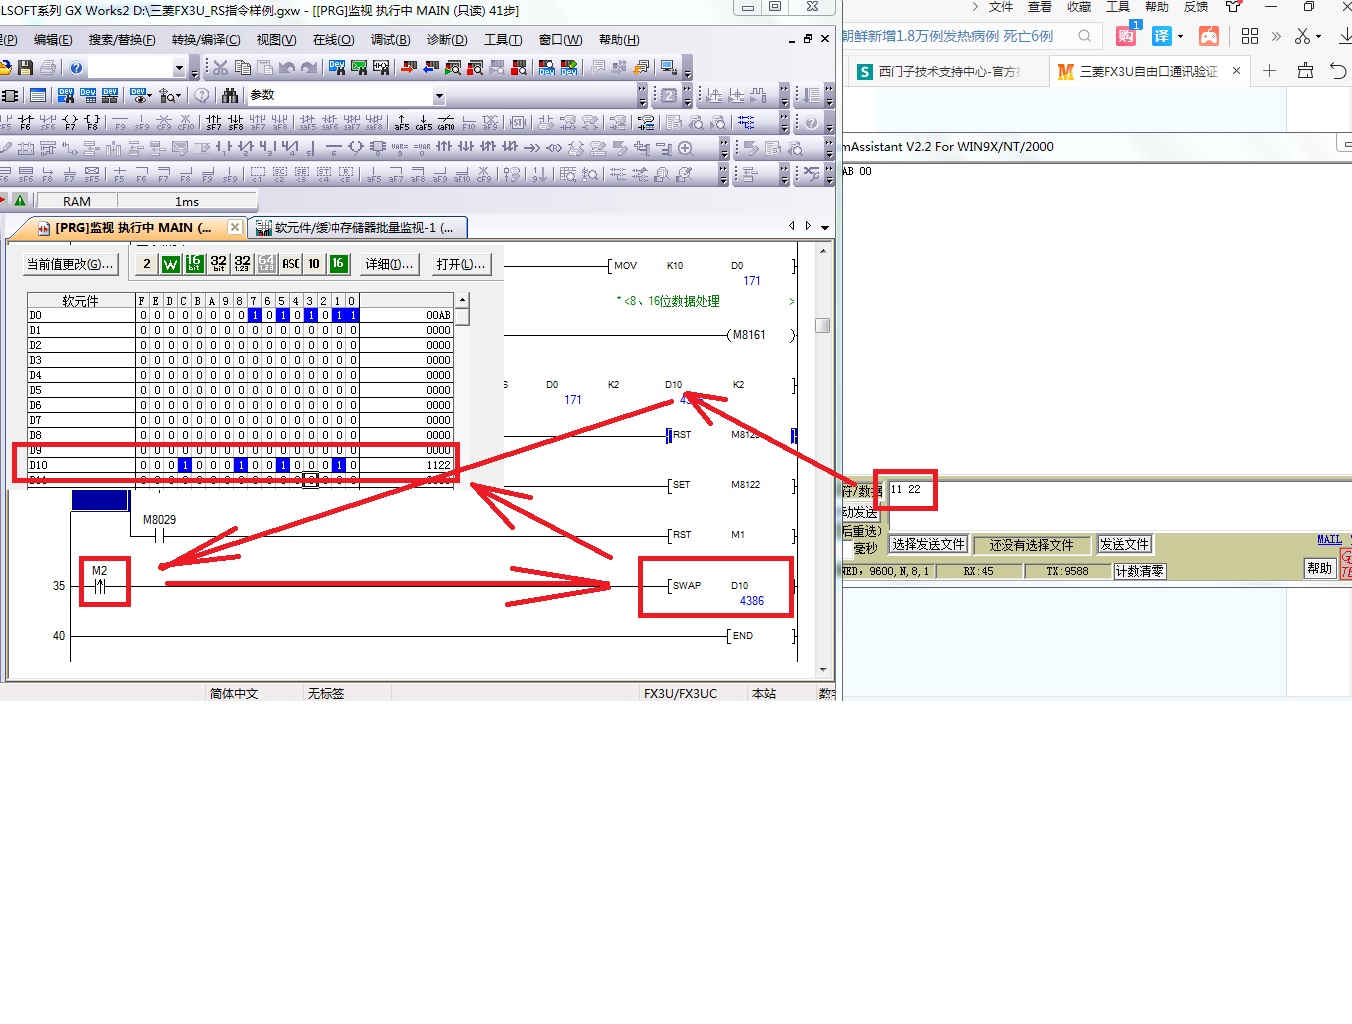Click the Save icon in the toolbar
This screenshot has width=1352, height=1024.
point(26,68)
